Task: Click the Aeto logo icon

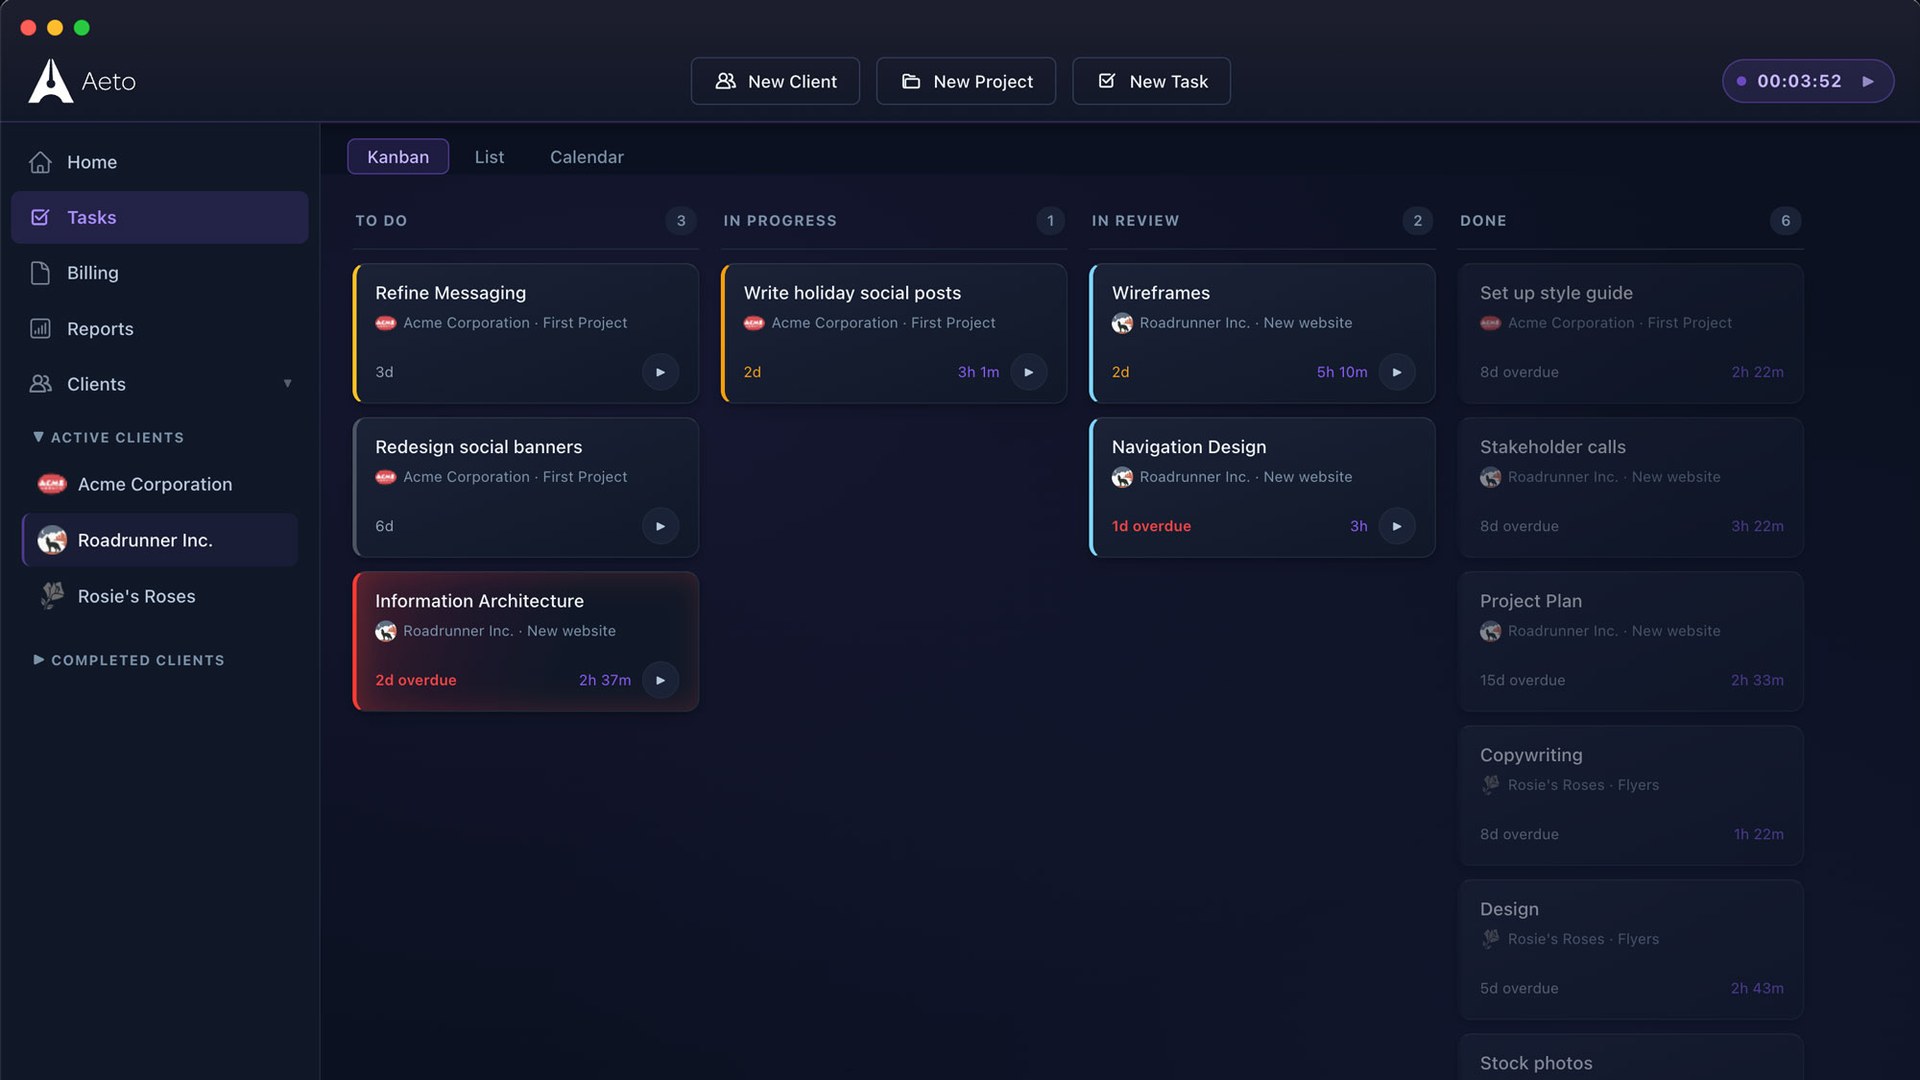Action: click(50, 81)
